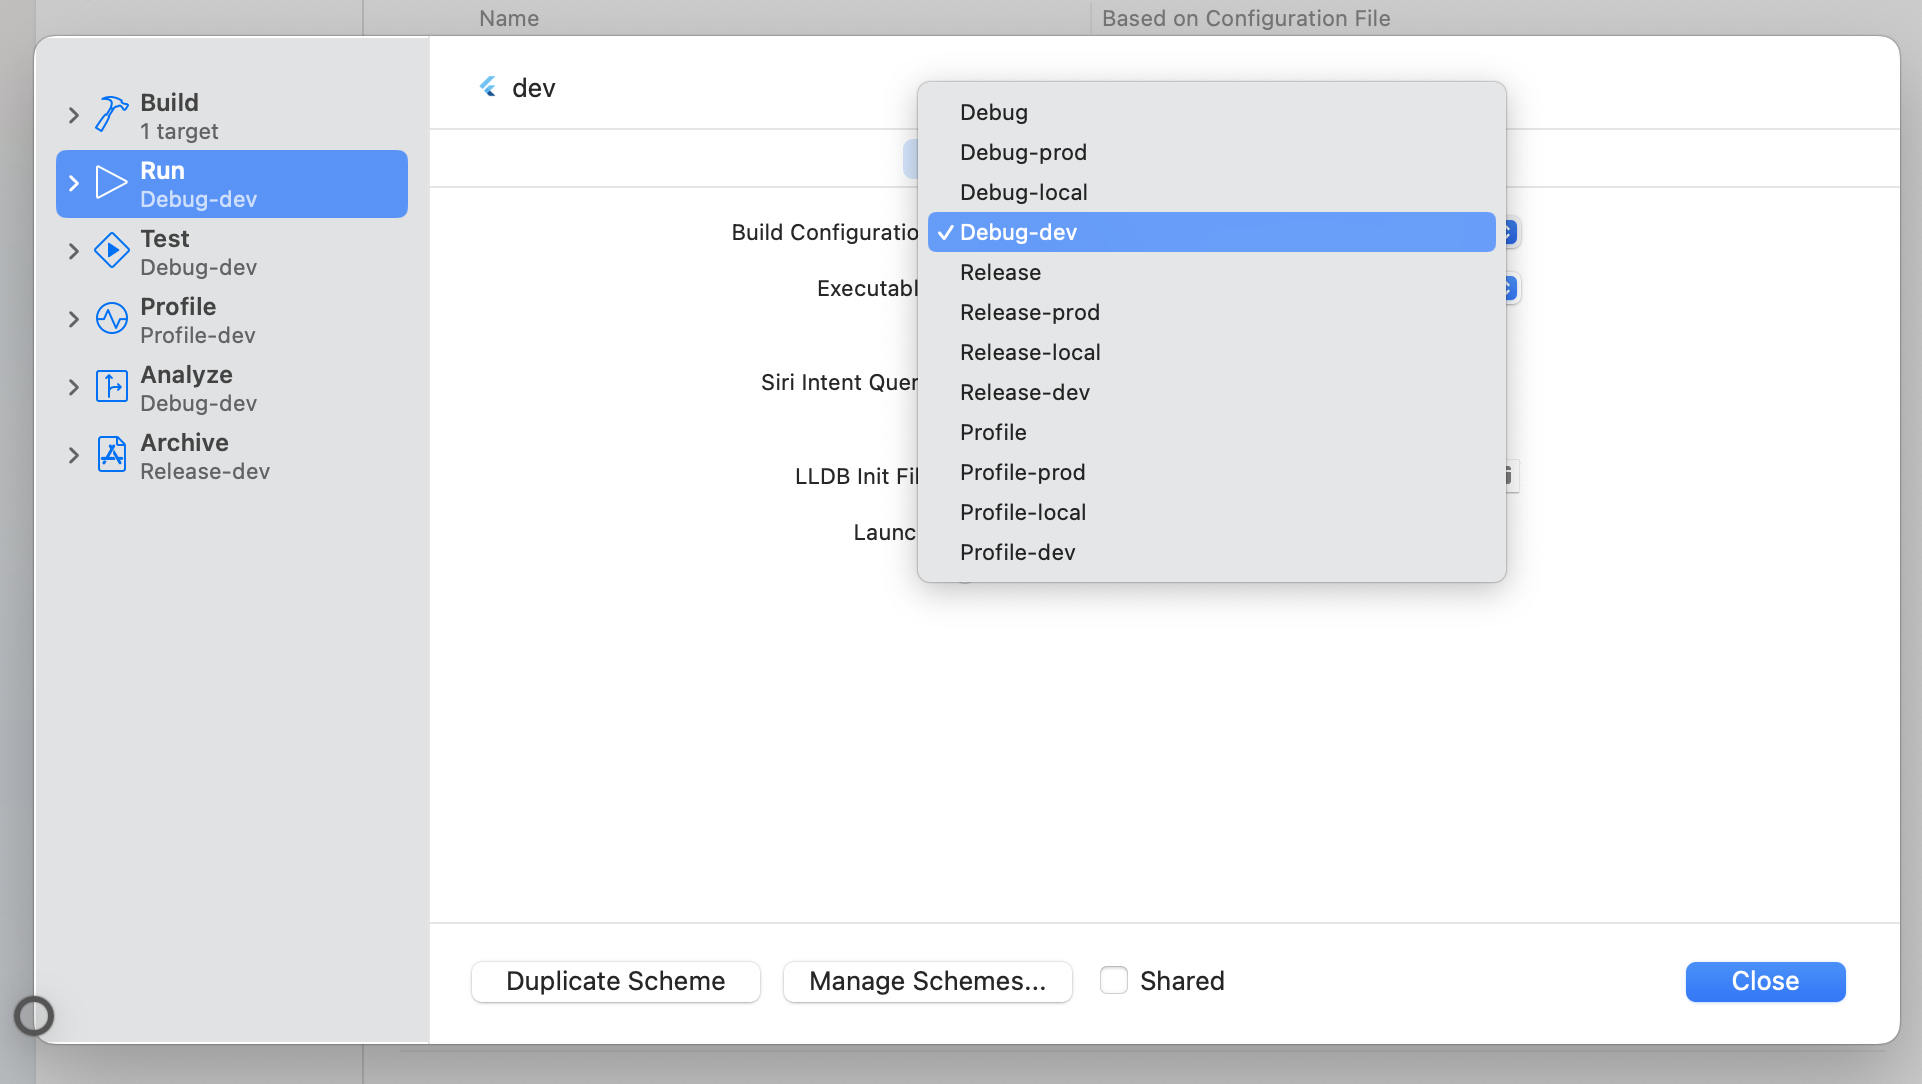Select the Release-dev menu entry
The width and height of the screenshot is (1922, 1084).
click(x=1024, y=392)
